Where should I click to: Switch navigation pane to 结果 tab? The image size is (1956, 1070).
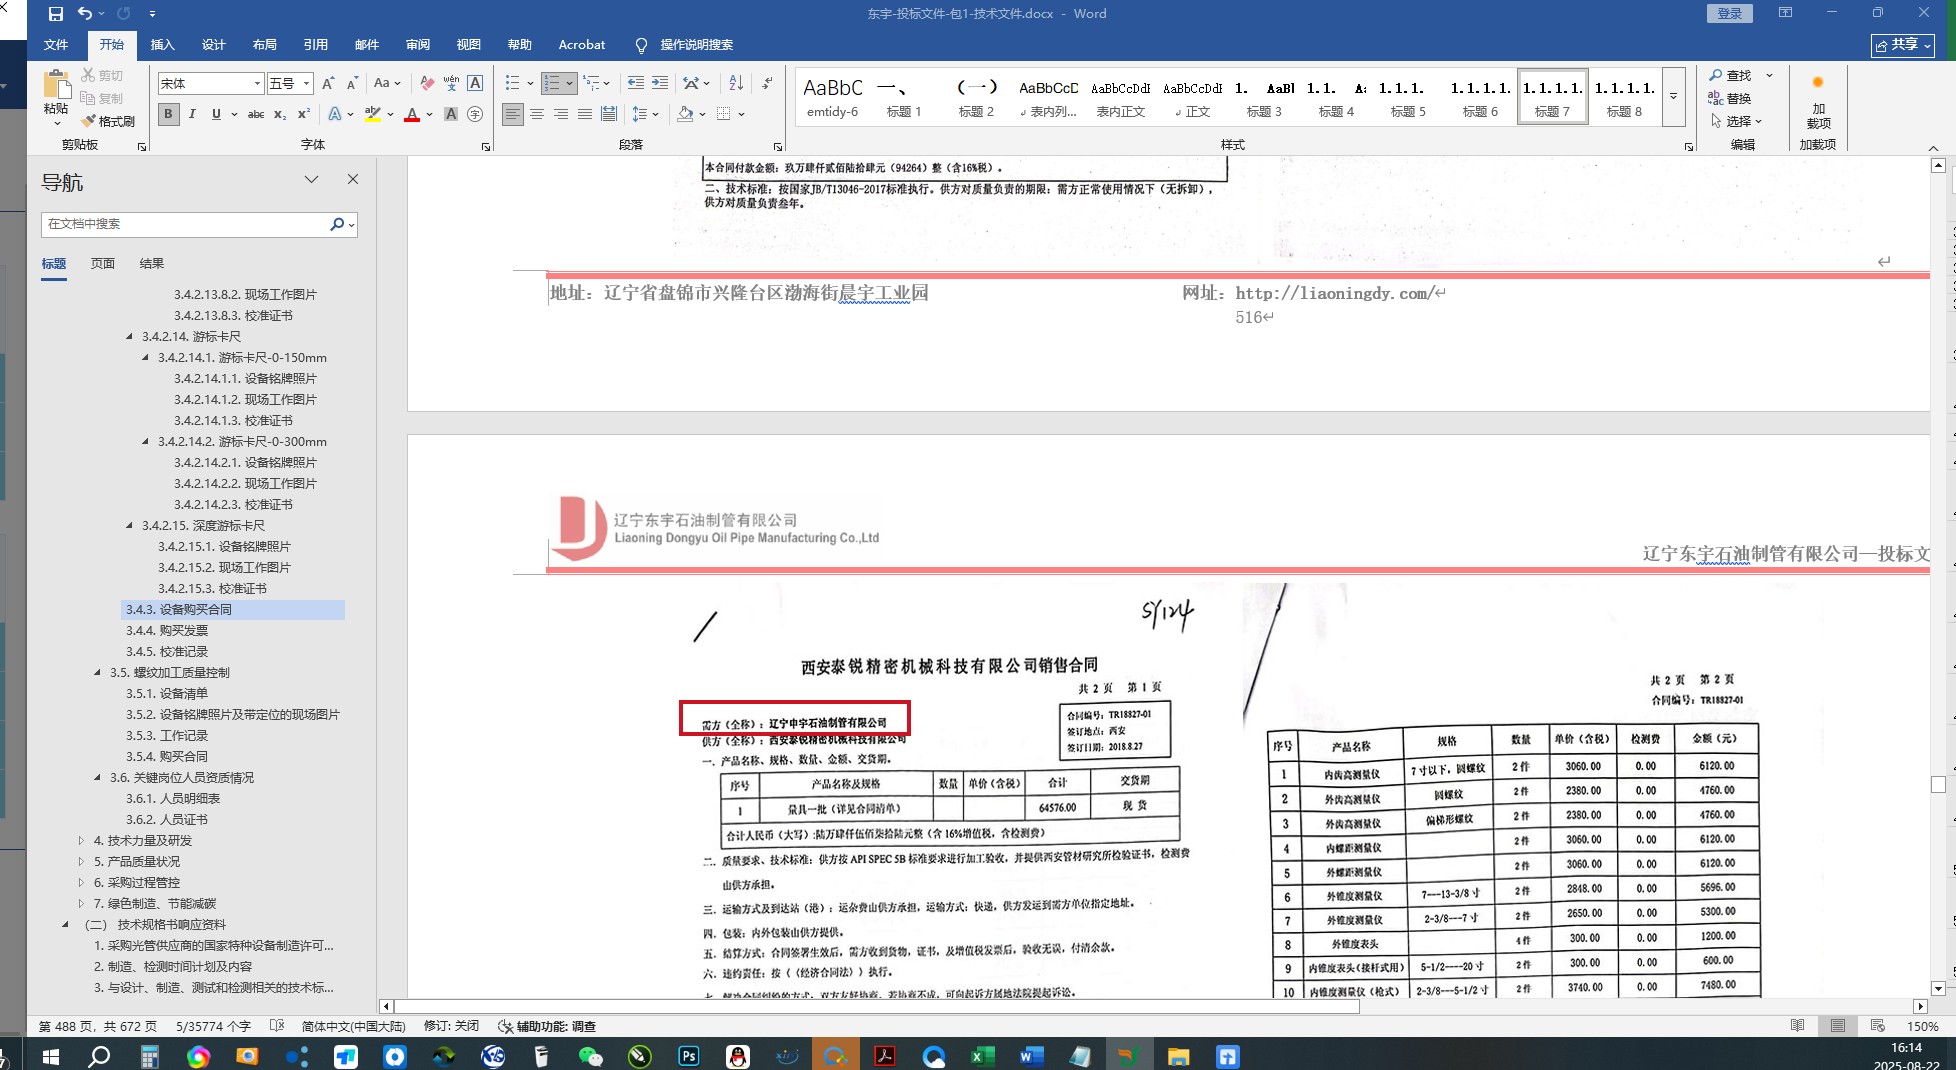tap(152, 264)
